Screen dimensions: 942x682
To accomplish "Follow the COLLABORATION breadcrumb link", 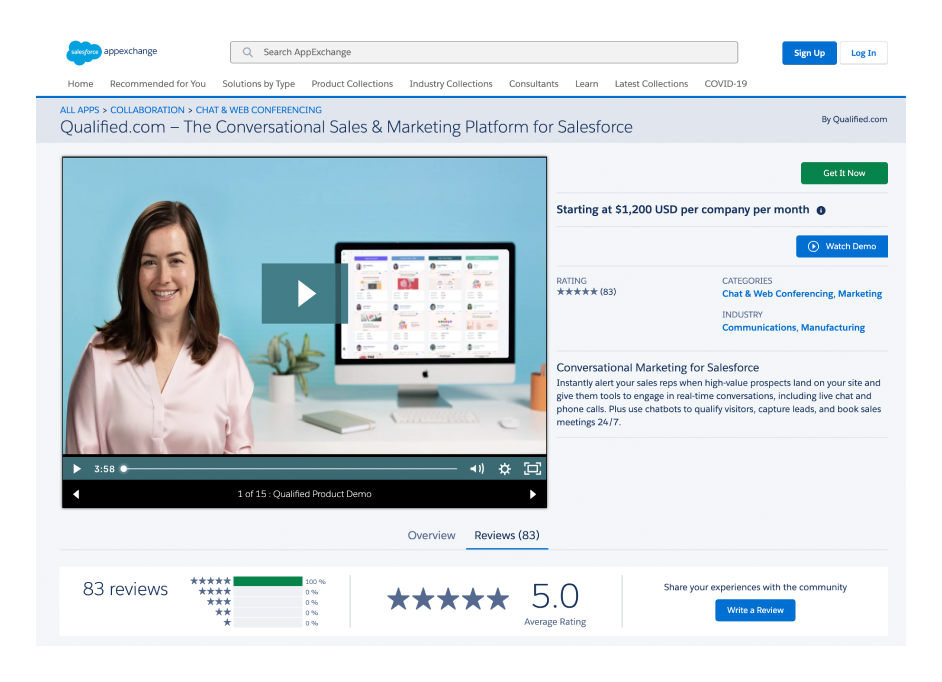I will coord(147,110).
